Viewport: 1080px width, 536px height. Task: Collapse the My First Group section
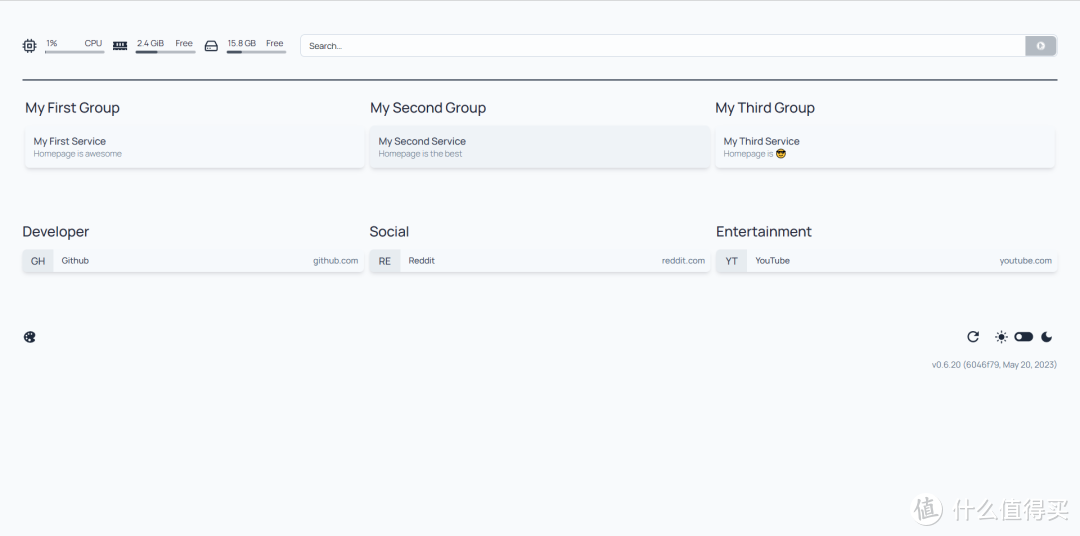pyautogui.click(x=72, y=108)
